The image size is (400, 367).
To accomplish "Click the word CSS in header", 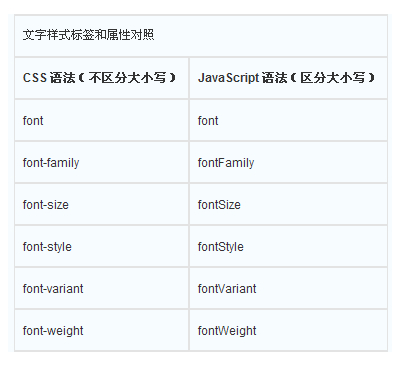I will click(35, 78).
